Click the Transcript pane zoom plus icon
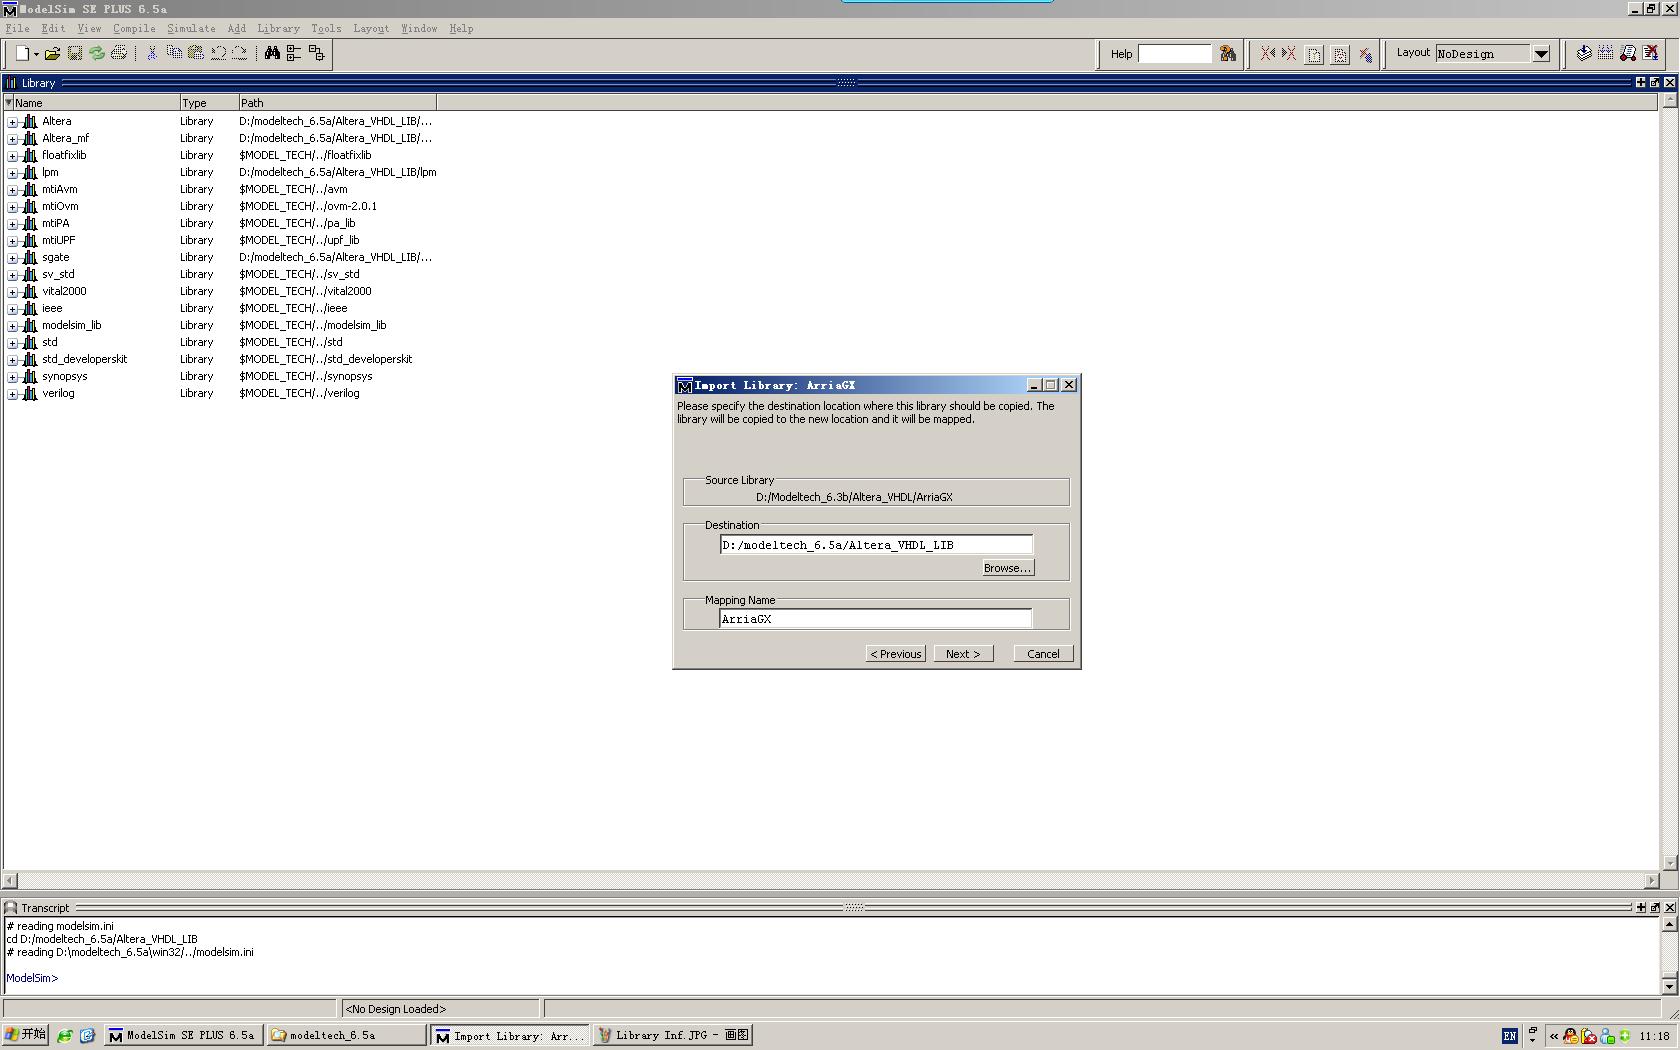Screen dimensions: 1680x1050 pyautogui.click(x=1640, y=908)
